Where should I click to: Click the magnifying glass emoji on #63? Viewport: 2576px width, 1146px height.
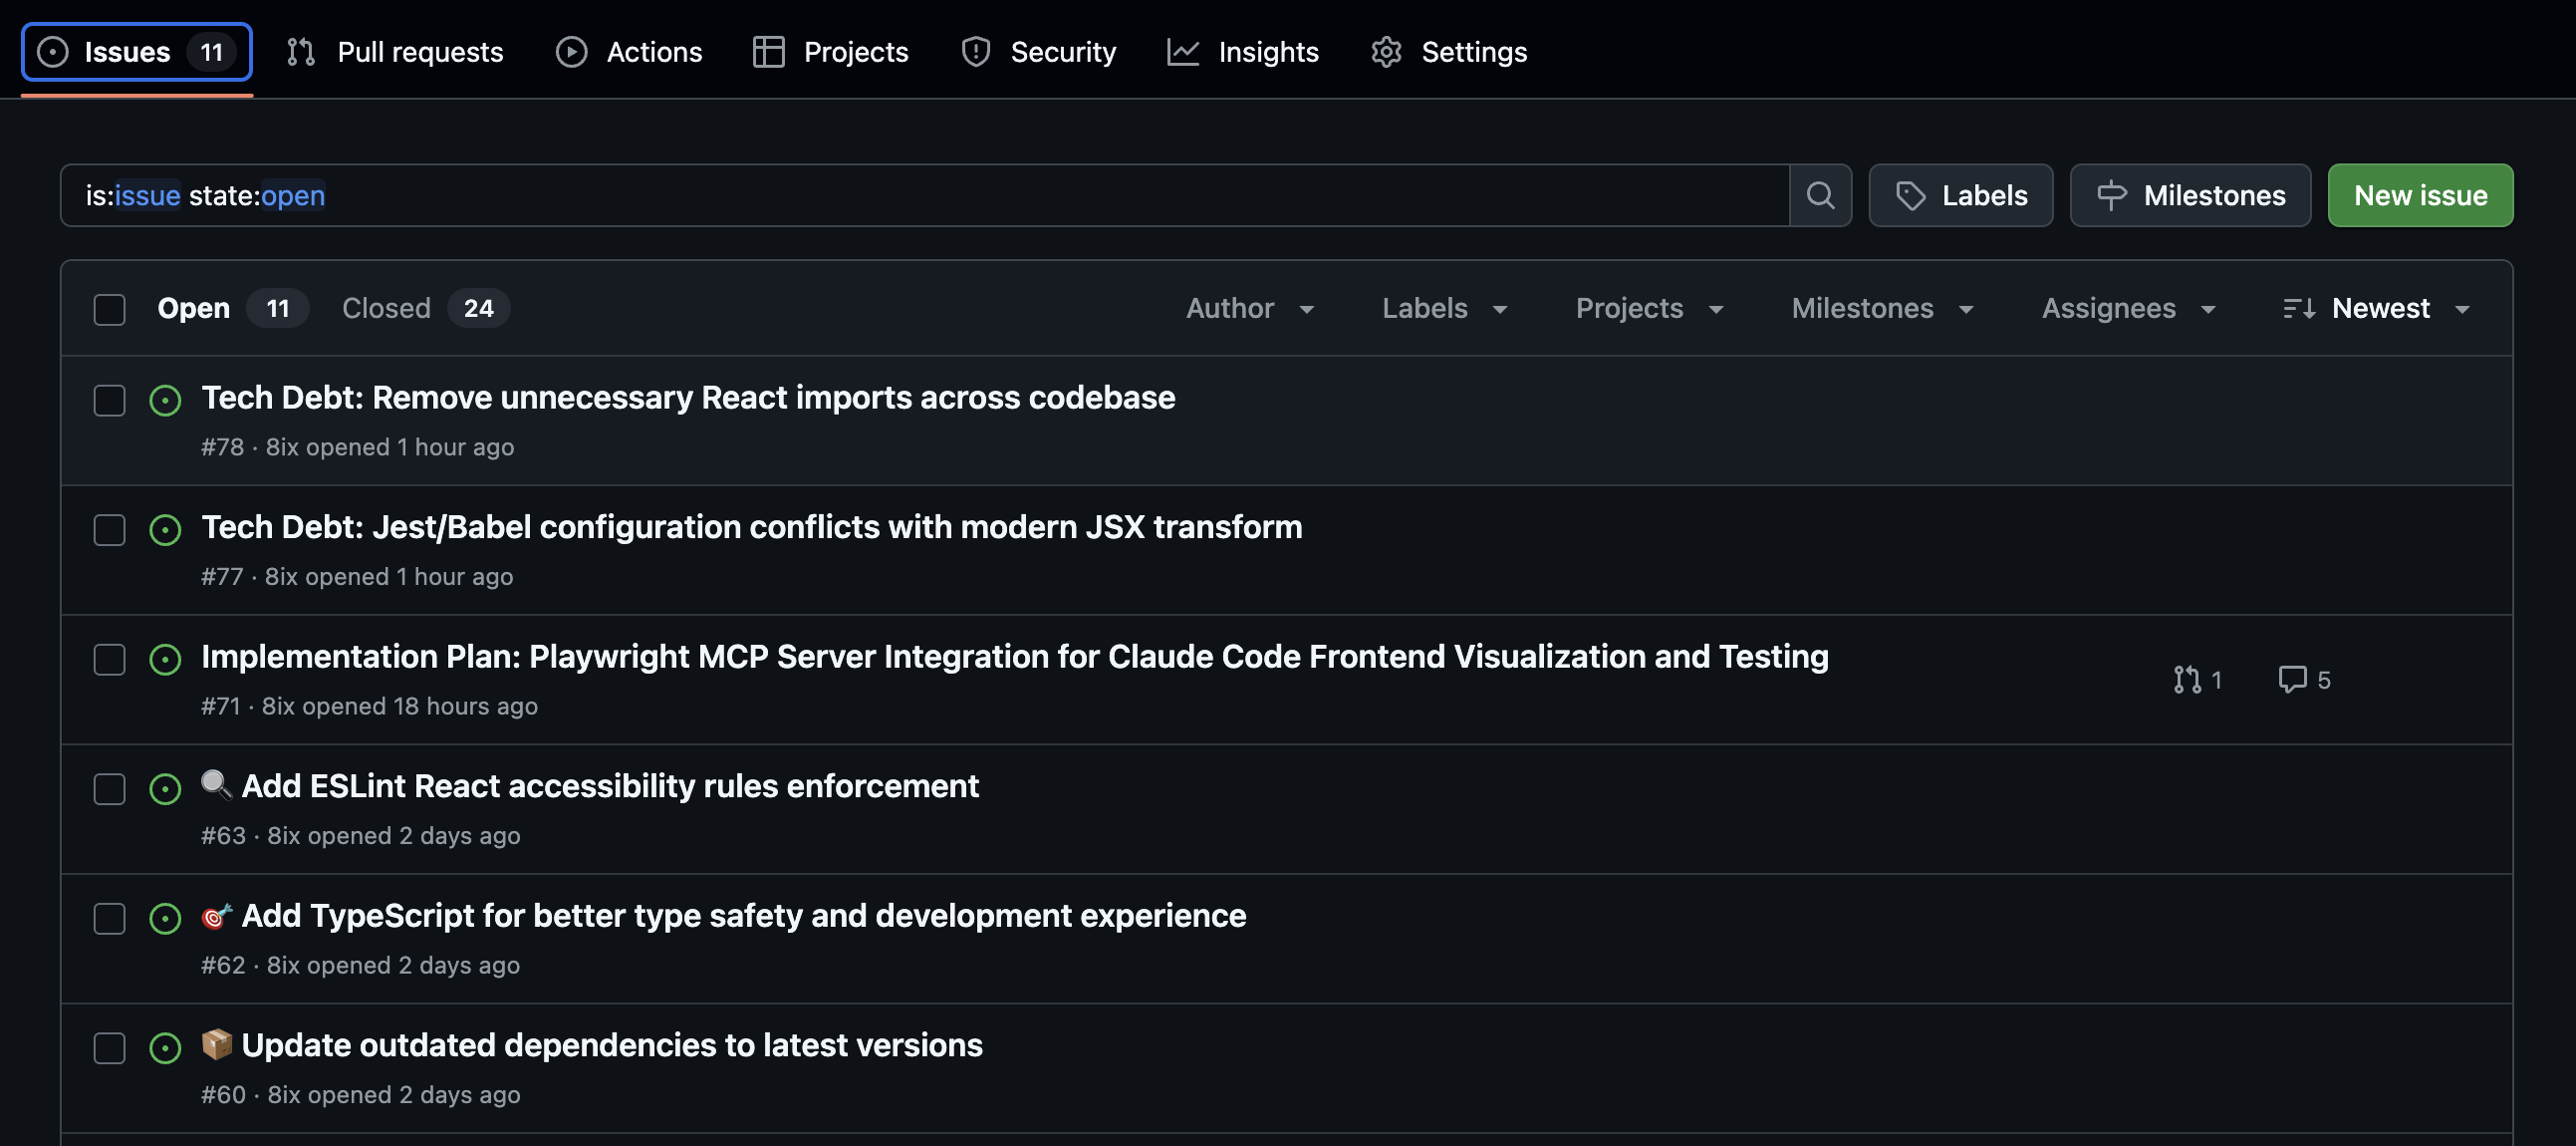[x=217, y=784]
